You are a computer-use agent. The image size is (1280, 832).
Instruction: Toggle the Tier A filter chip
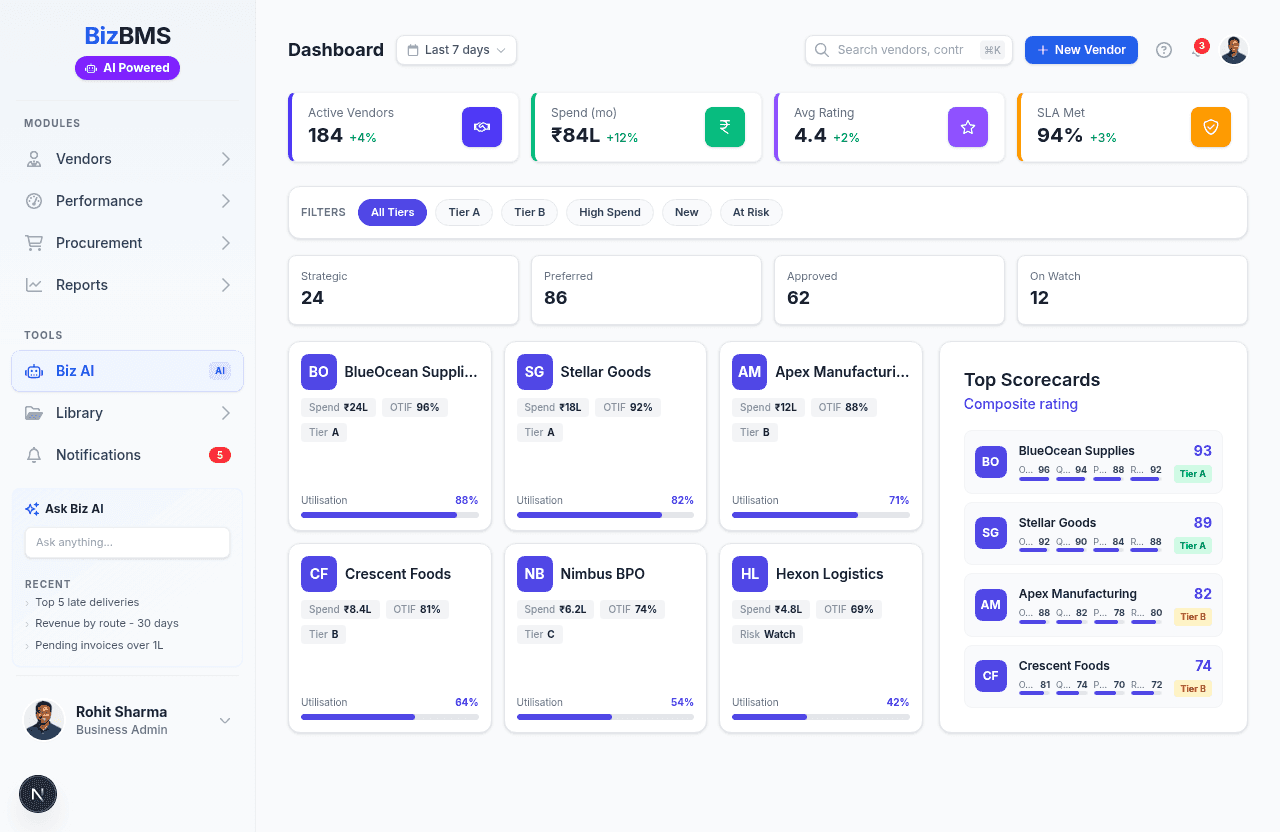[464, 212]
